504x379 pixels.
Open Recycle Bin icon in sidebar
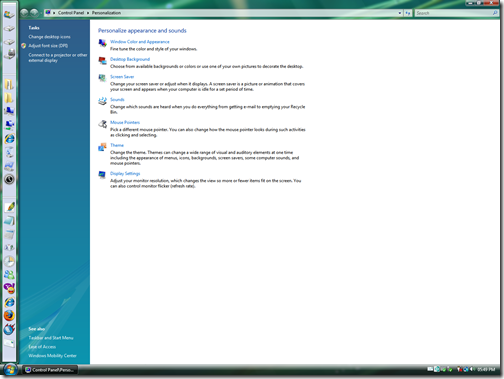click(9, 152)
